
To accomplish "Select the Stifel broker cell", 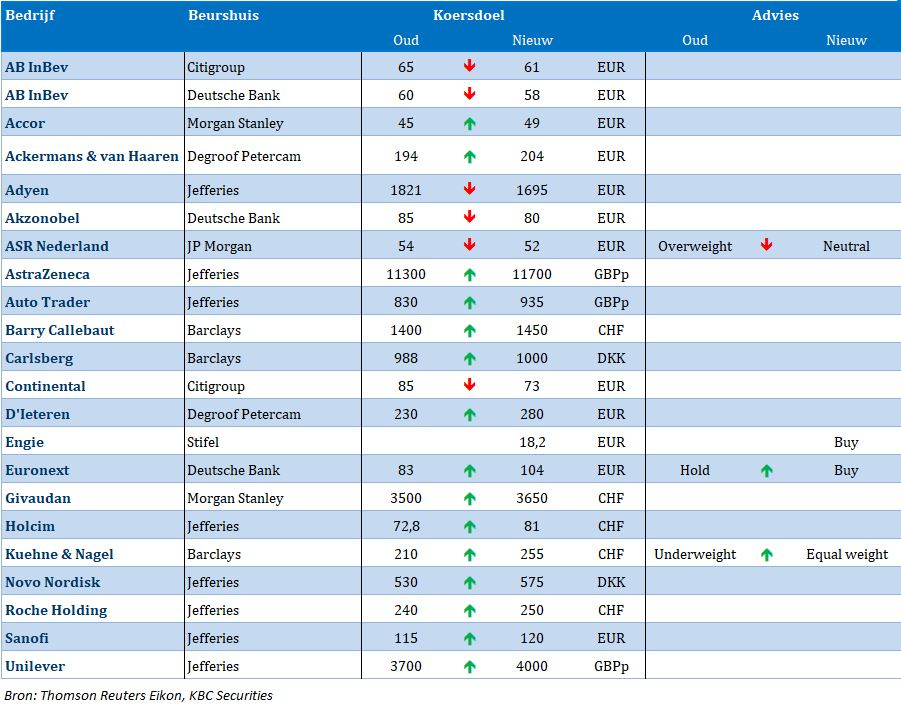I will pos(203,442).
